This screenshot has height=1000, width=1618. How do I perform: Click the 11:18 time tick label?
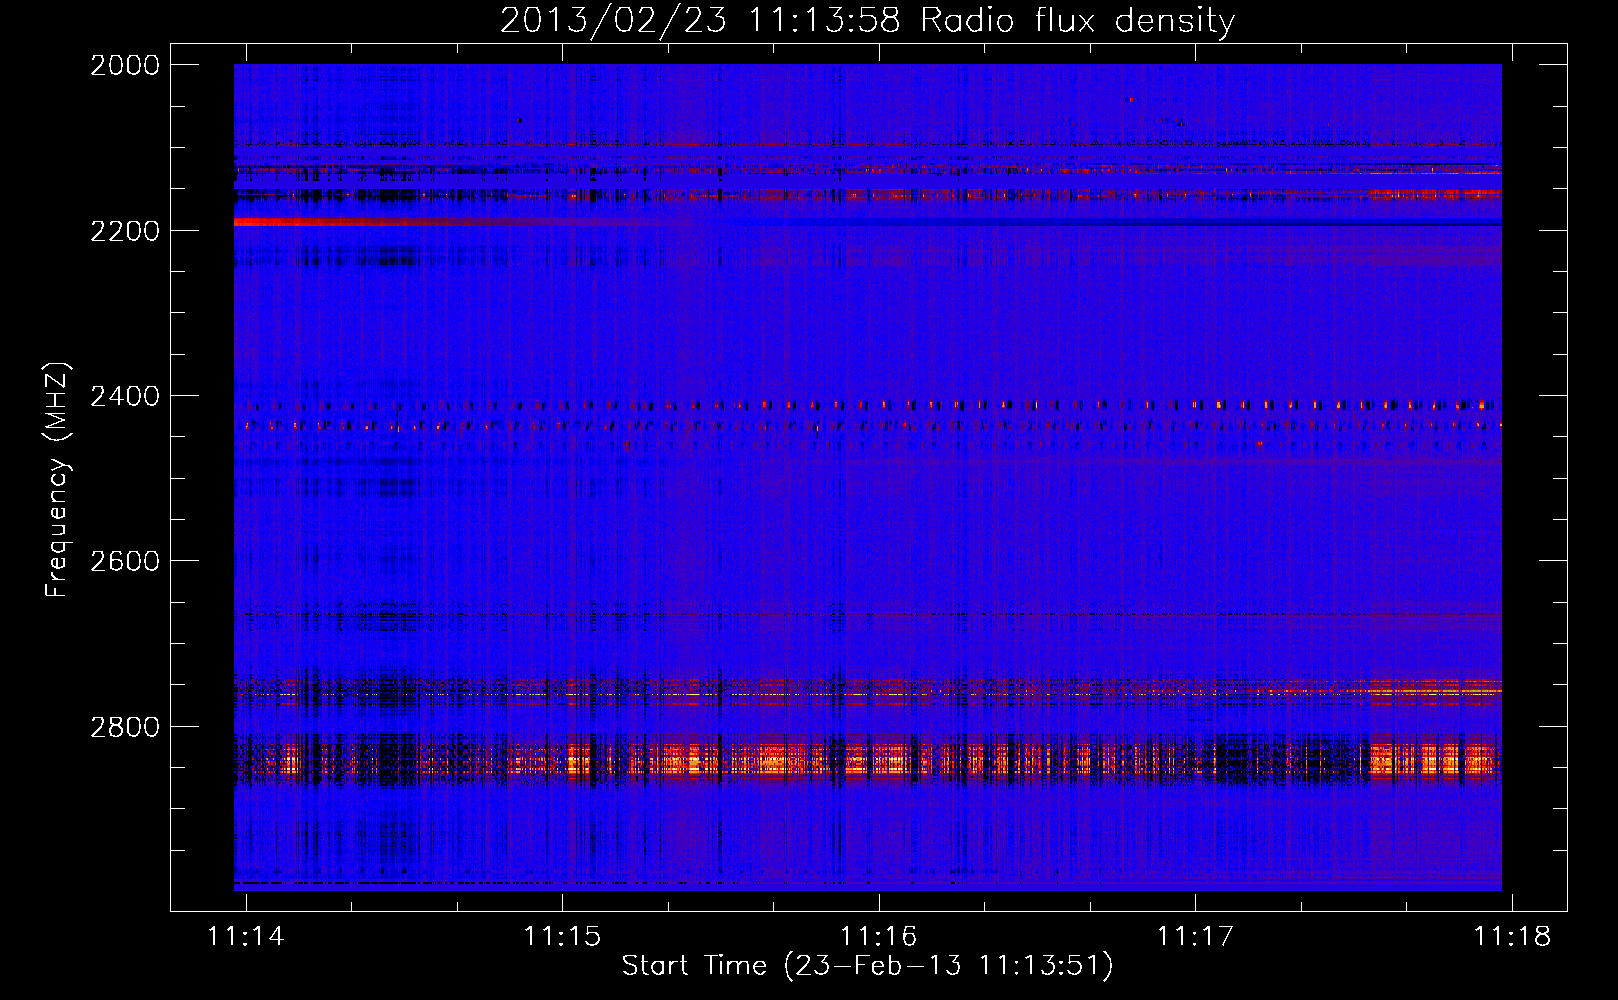pyautogui.click(x=1512, y=936)
